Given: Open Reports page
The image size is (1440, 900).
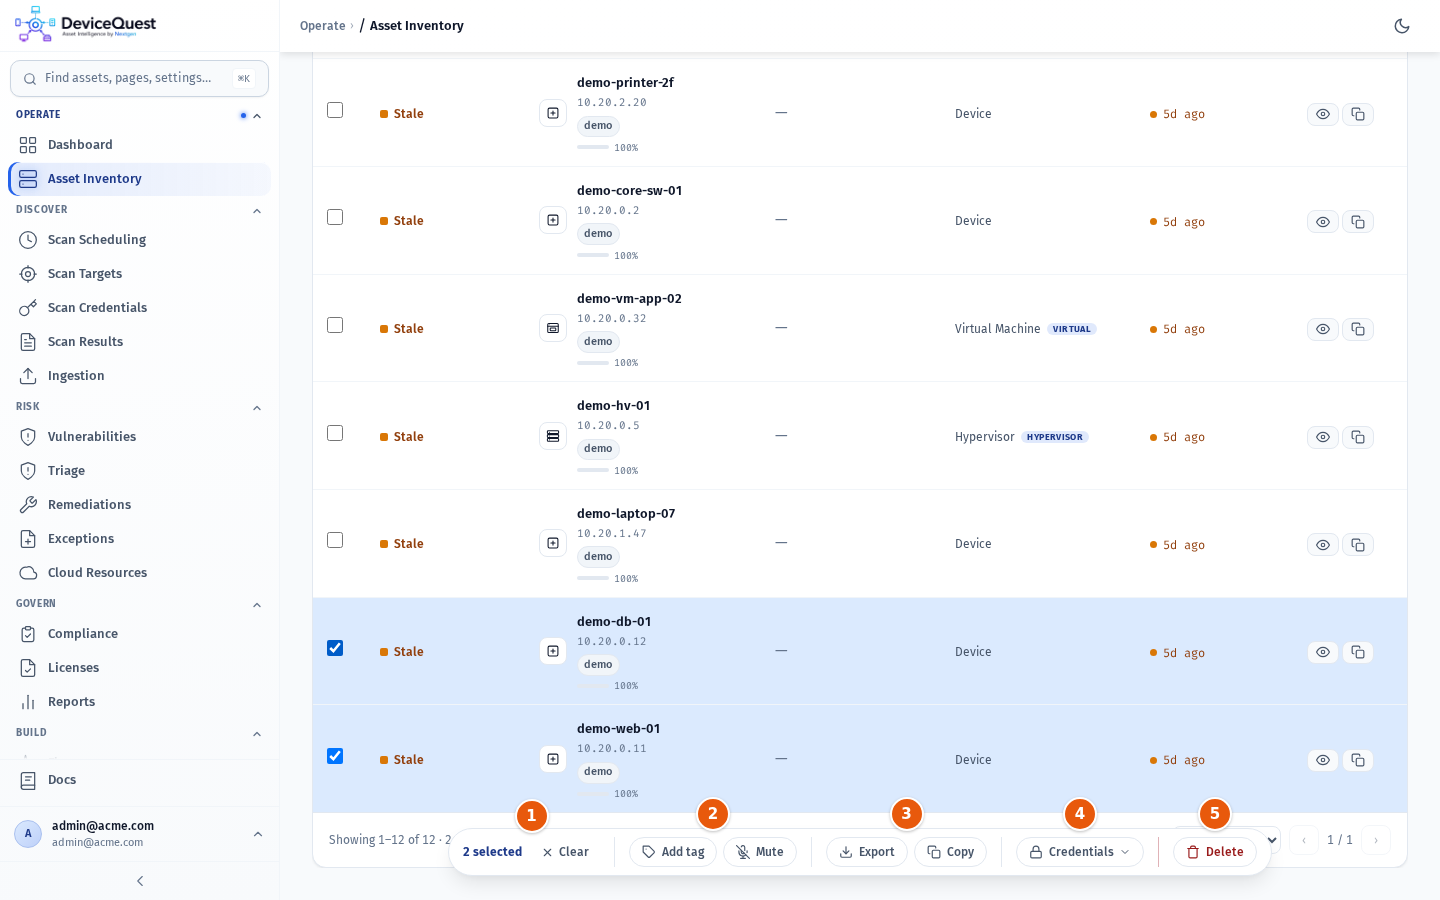Looking at the screenshot, I should (139, 702).
